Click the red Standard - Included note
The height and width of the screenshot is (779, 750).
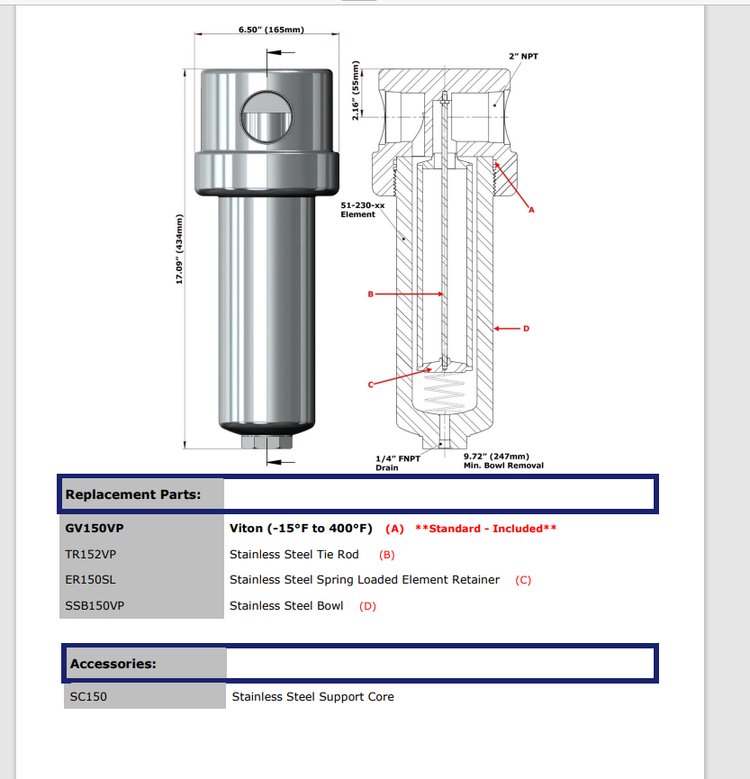coord(485,528)
